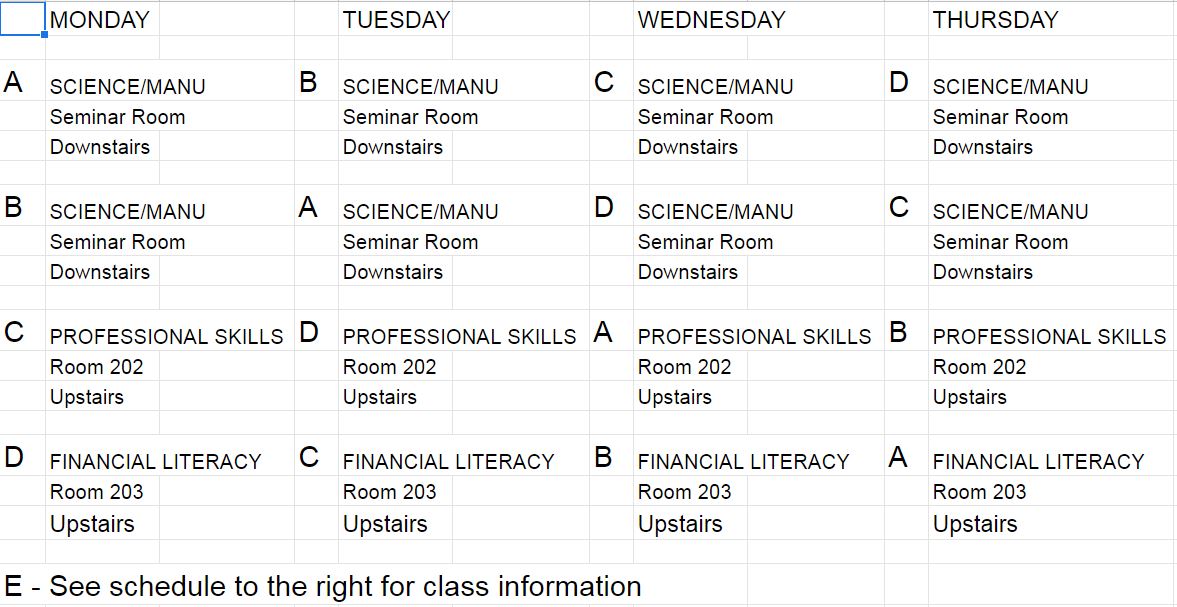This screenshot has height=607, width=1177.
Task: Select the THURSDAY header cell
Action: click(x=995, y=20)
